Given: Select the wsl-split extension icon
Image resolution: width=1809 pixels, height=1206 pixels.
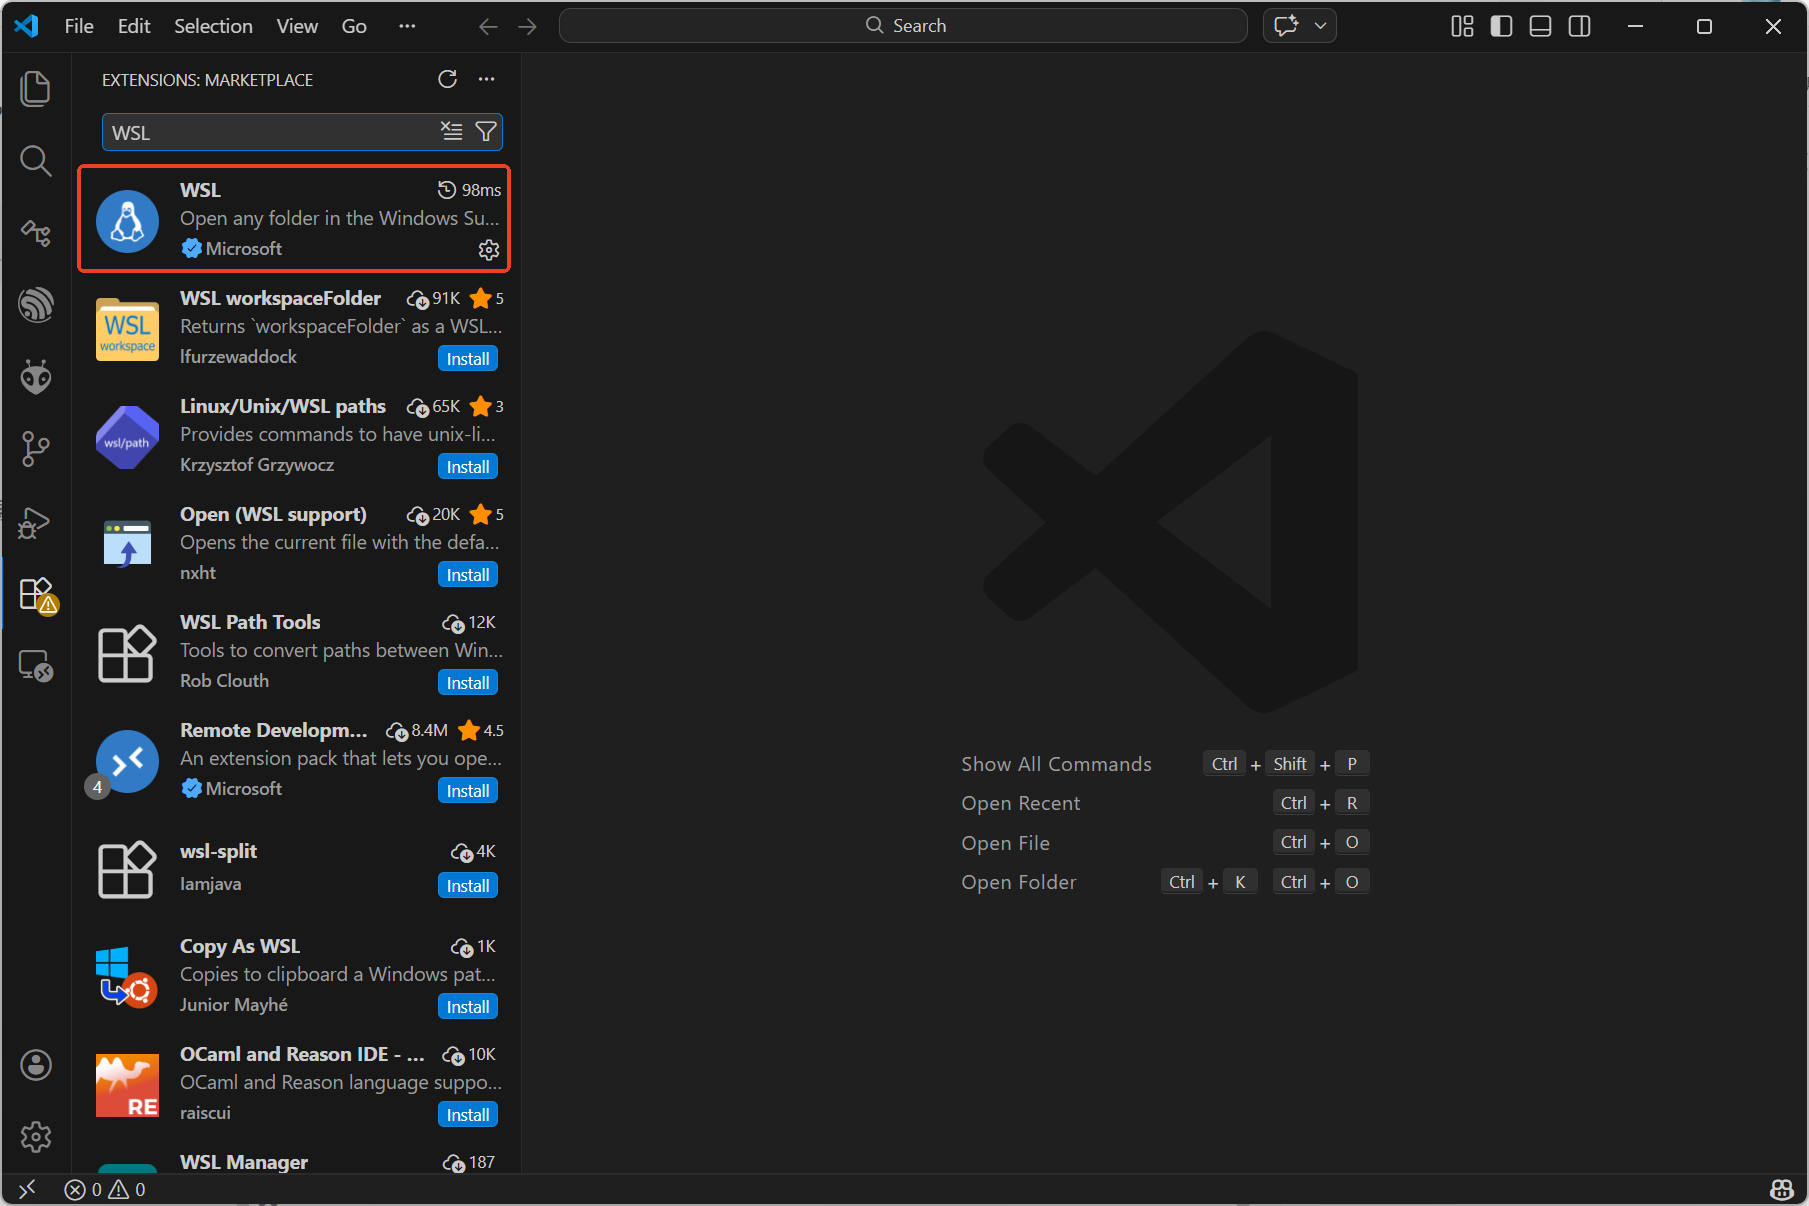Looking at the screenshot, I should pyautogui.click(x=127, y=869).
